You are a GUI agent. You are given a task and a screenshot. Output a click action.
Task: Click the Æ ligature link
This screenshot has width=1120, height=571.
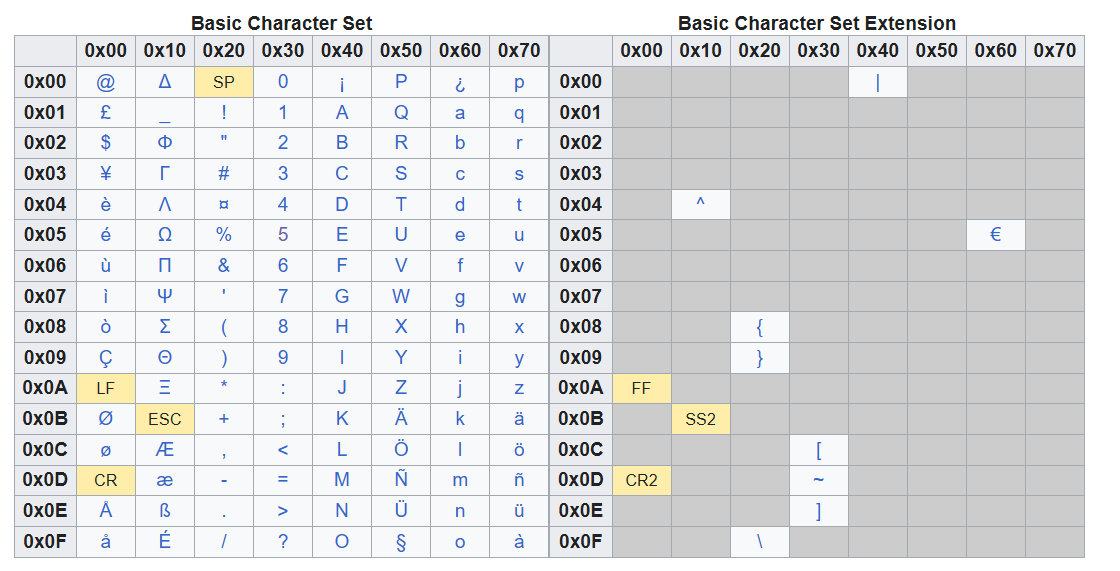[165, 450]
